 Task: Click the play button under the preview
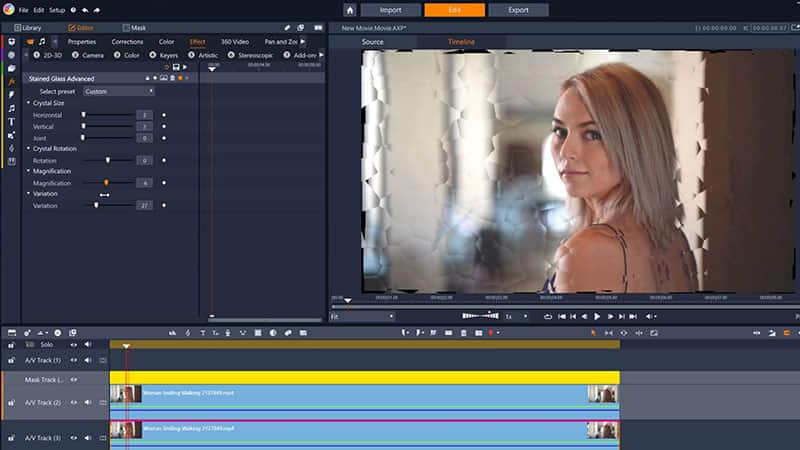coord(597,316)
